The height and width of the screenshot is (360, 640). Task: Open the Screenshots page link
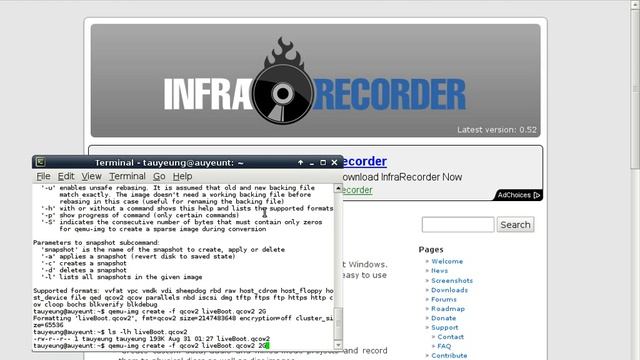pos(452,280)
